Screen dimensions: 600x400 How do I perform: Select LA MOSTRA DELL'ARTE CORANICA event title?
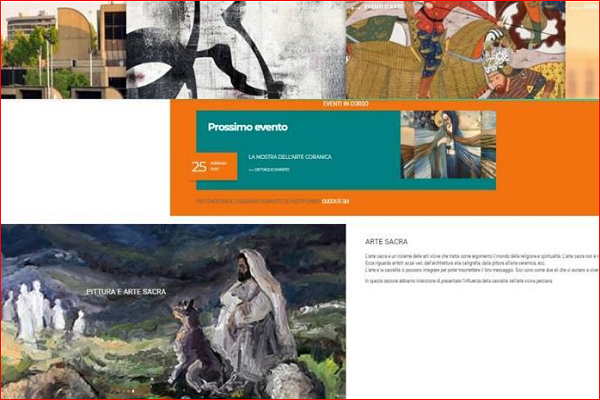point(290,157)
